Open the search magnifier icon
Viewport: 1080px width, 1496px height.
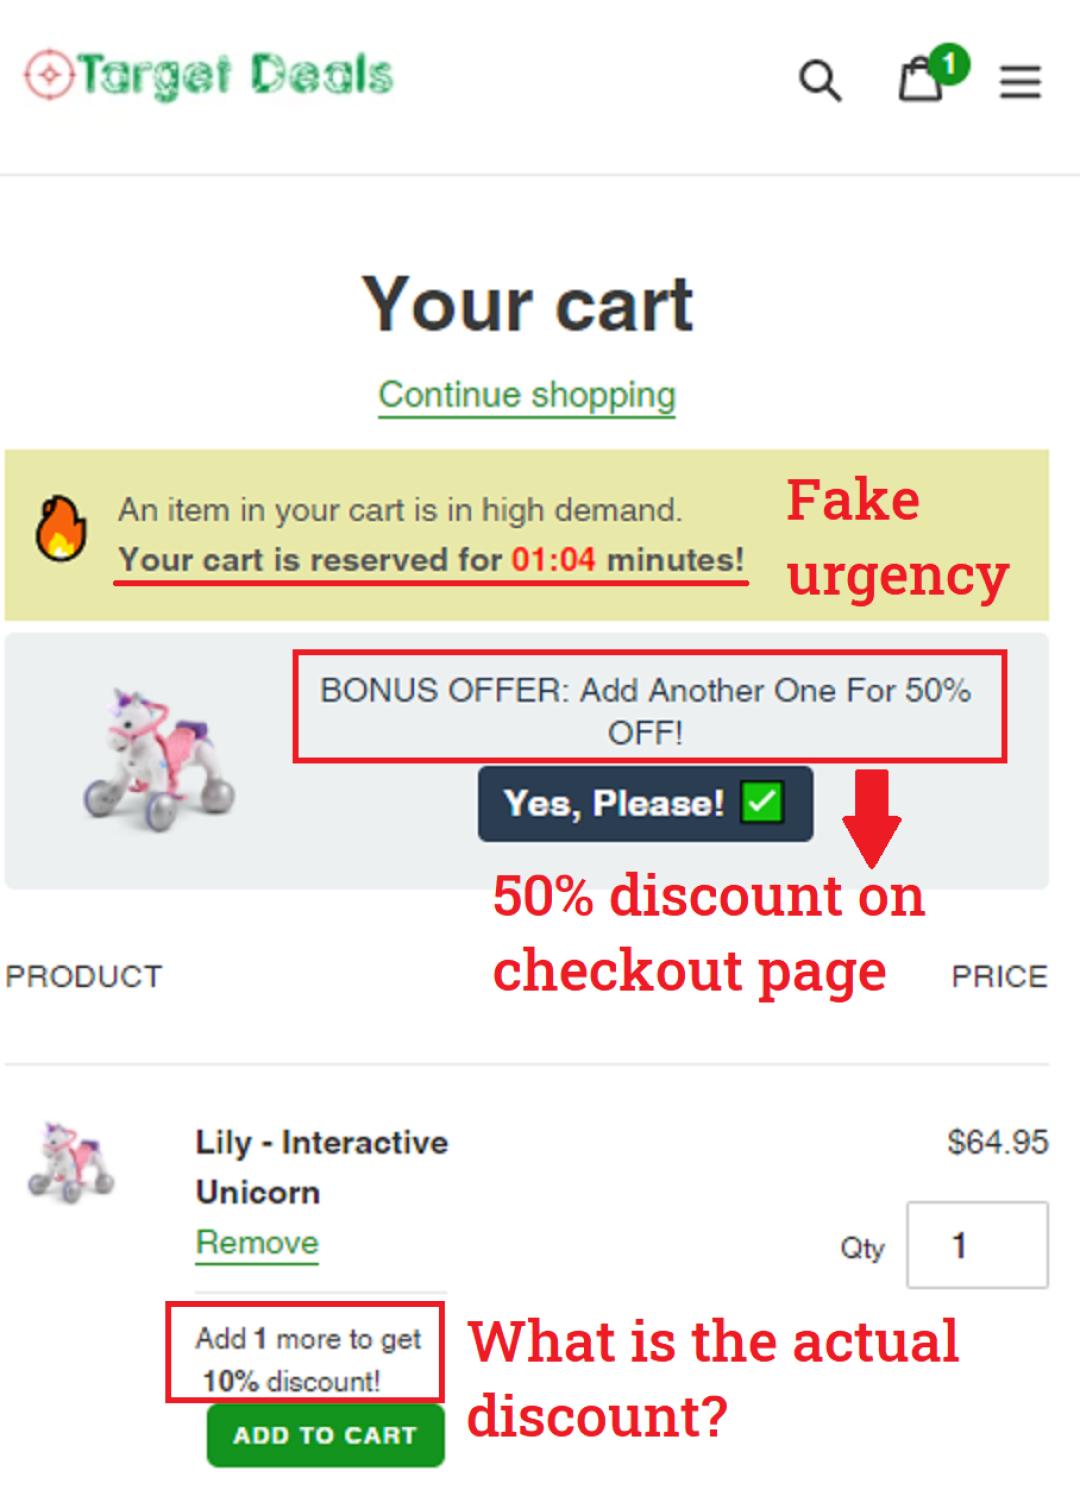tap(819, 80)
